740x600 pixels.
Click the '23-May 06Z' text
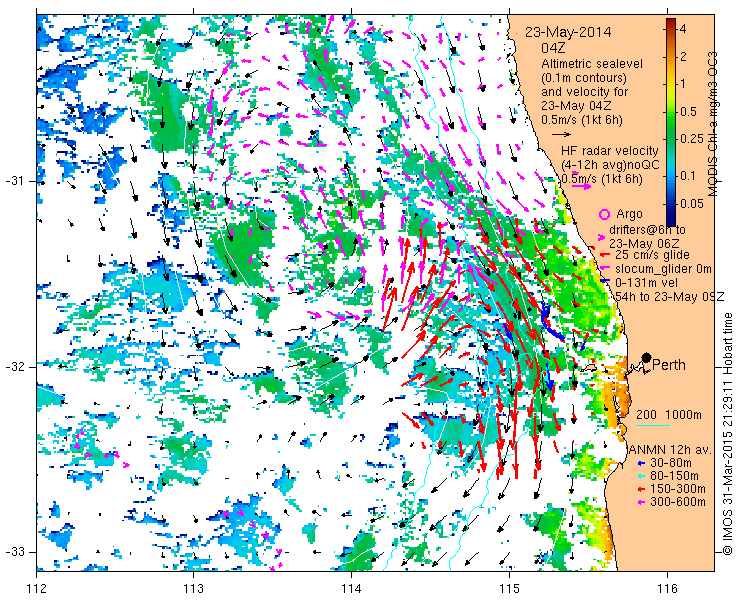(x=644, y=244)
